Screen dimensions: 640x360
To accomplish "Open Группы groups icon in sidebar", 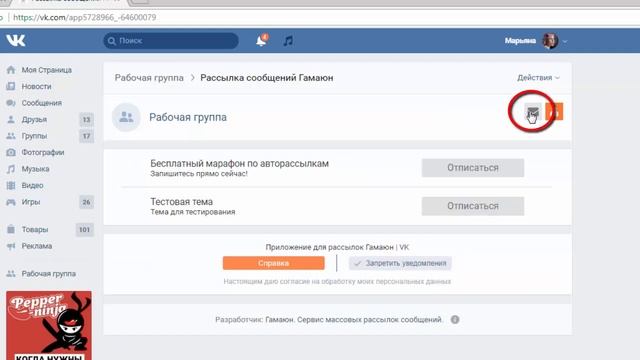I will pyautogui.click(x=11, y=136).
